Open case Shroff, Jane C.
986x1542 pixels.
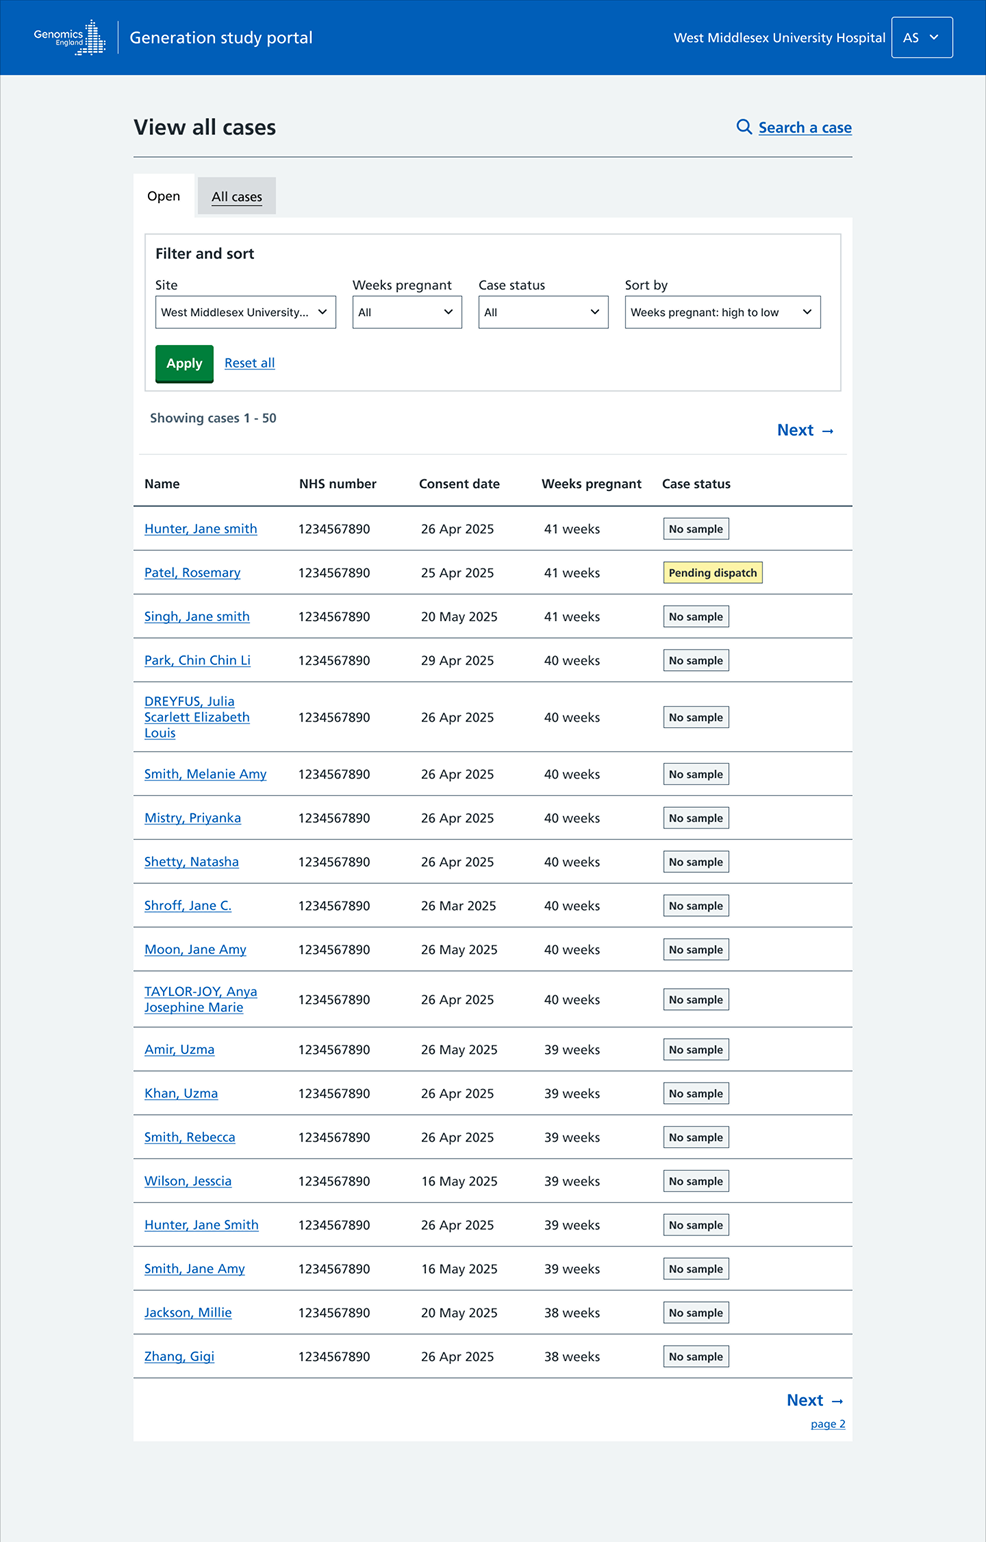(188, 906)
